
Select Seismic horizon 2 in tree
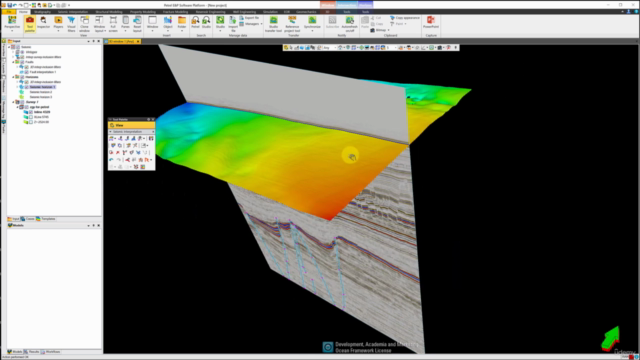tap(41, 92)
